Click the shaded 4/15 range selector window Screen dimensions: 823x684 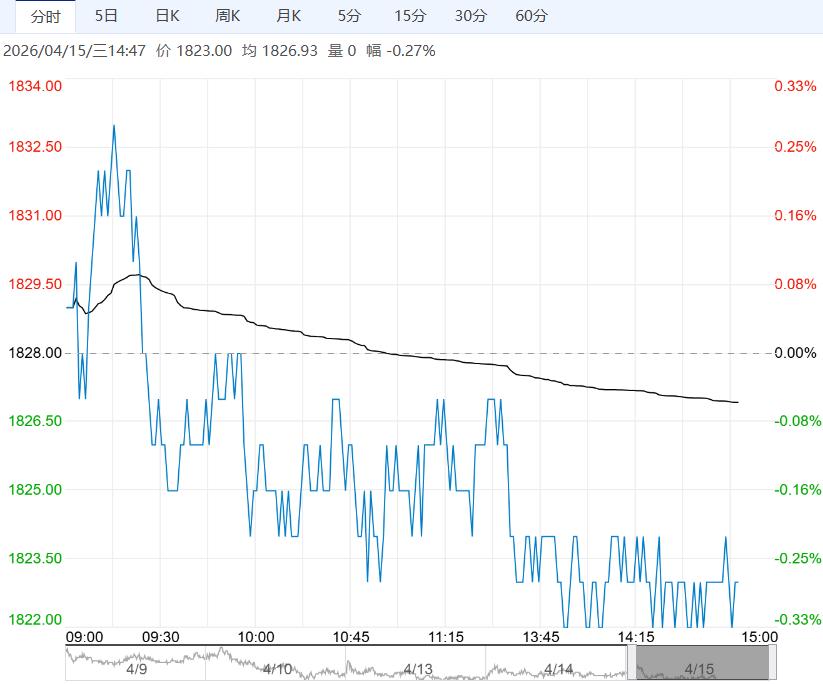click(x=702, y=661)
